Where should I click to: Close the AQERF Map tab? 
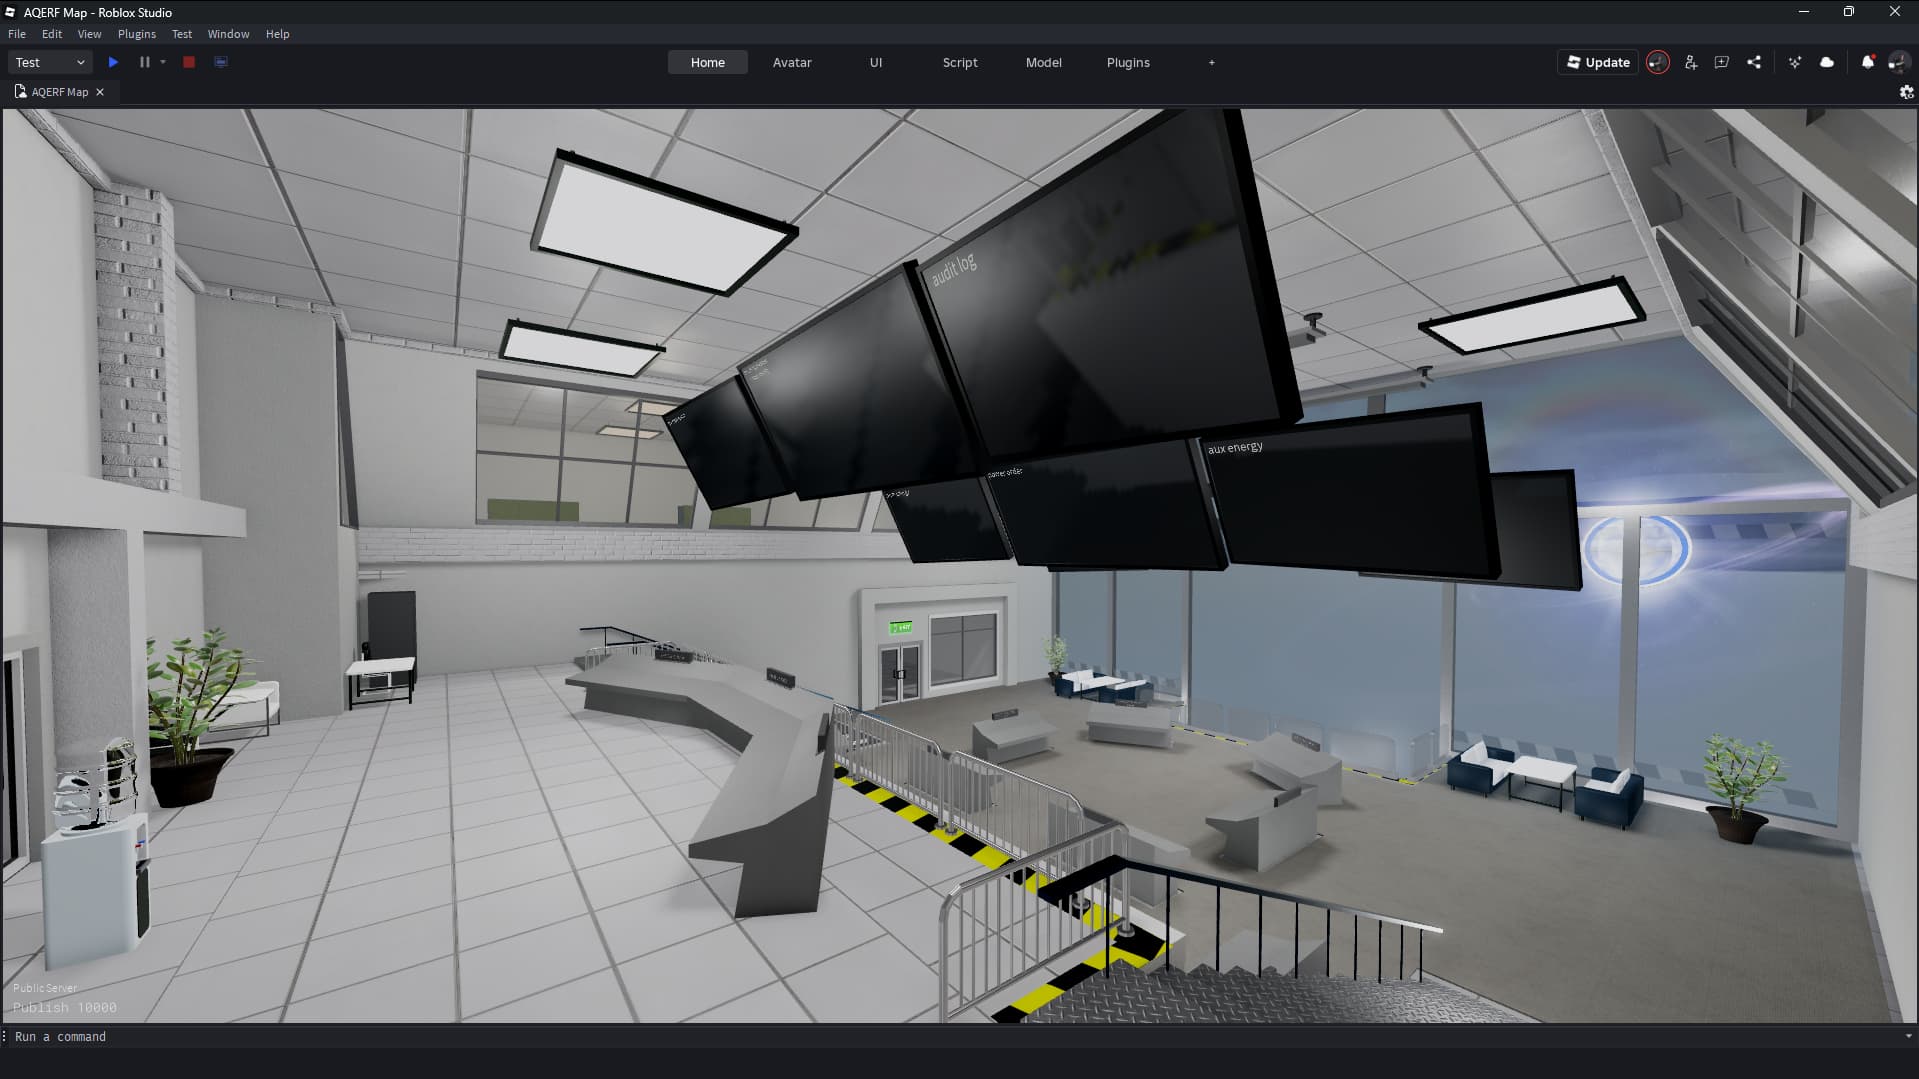pos(100,92)
